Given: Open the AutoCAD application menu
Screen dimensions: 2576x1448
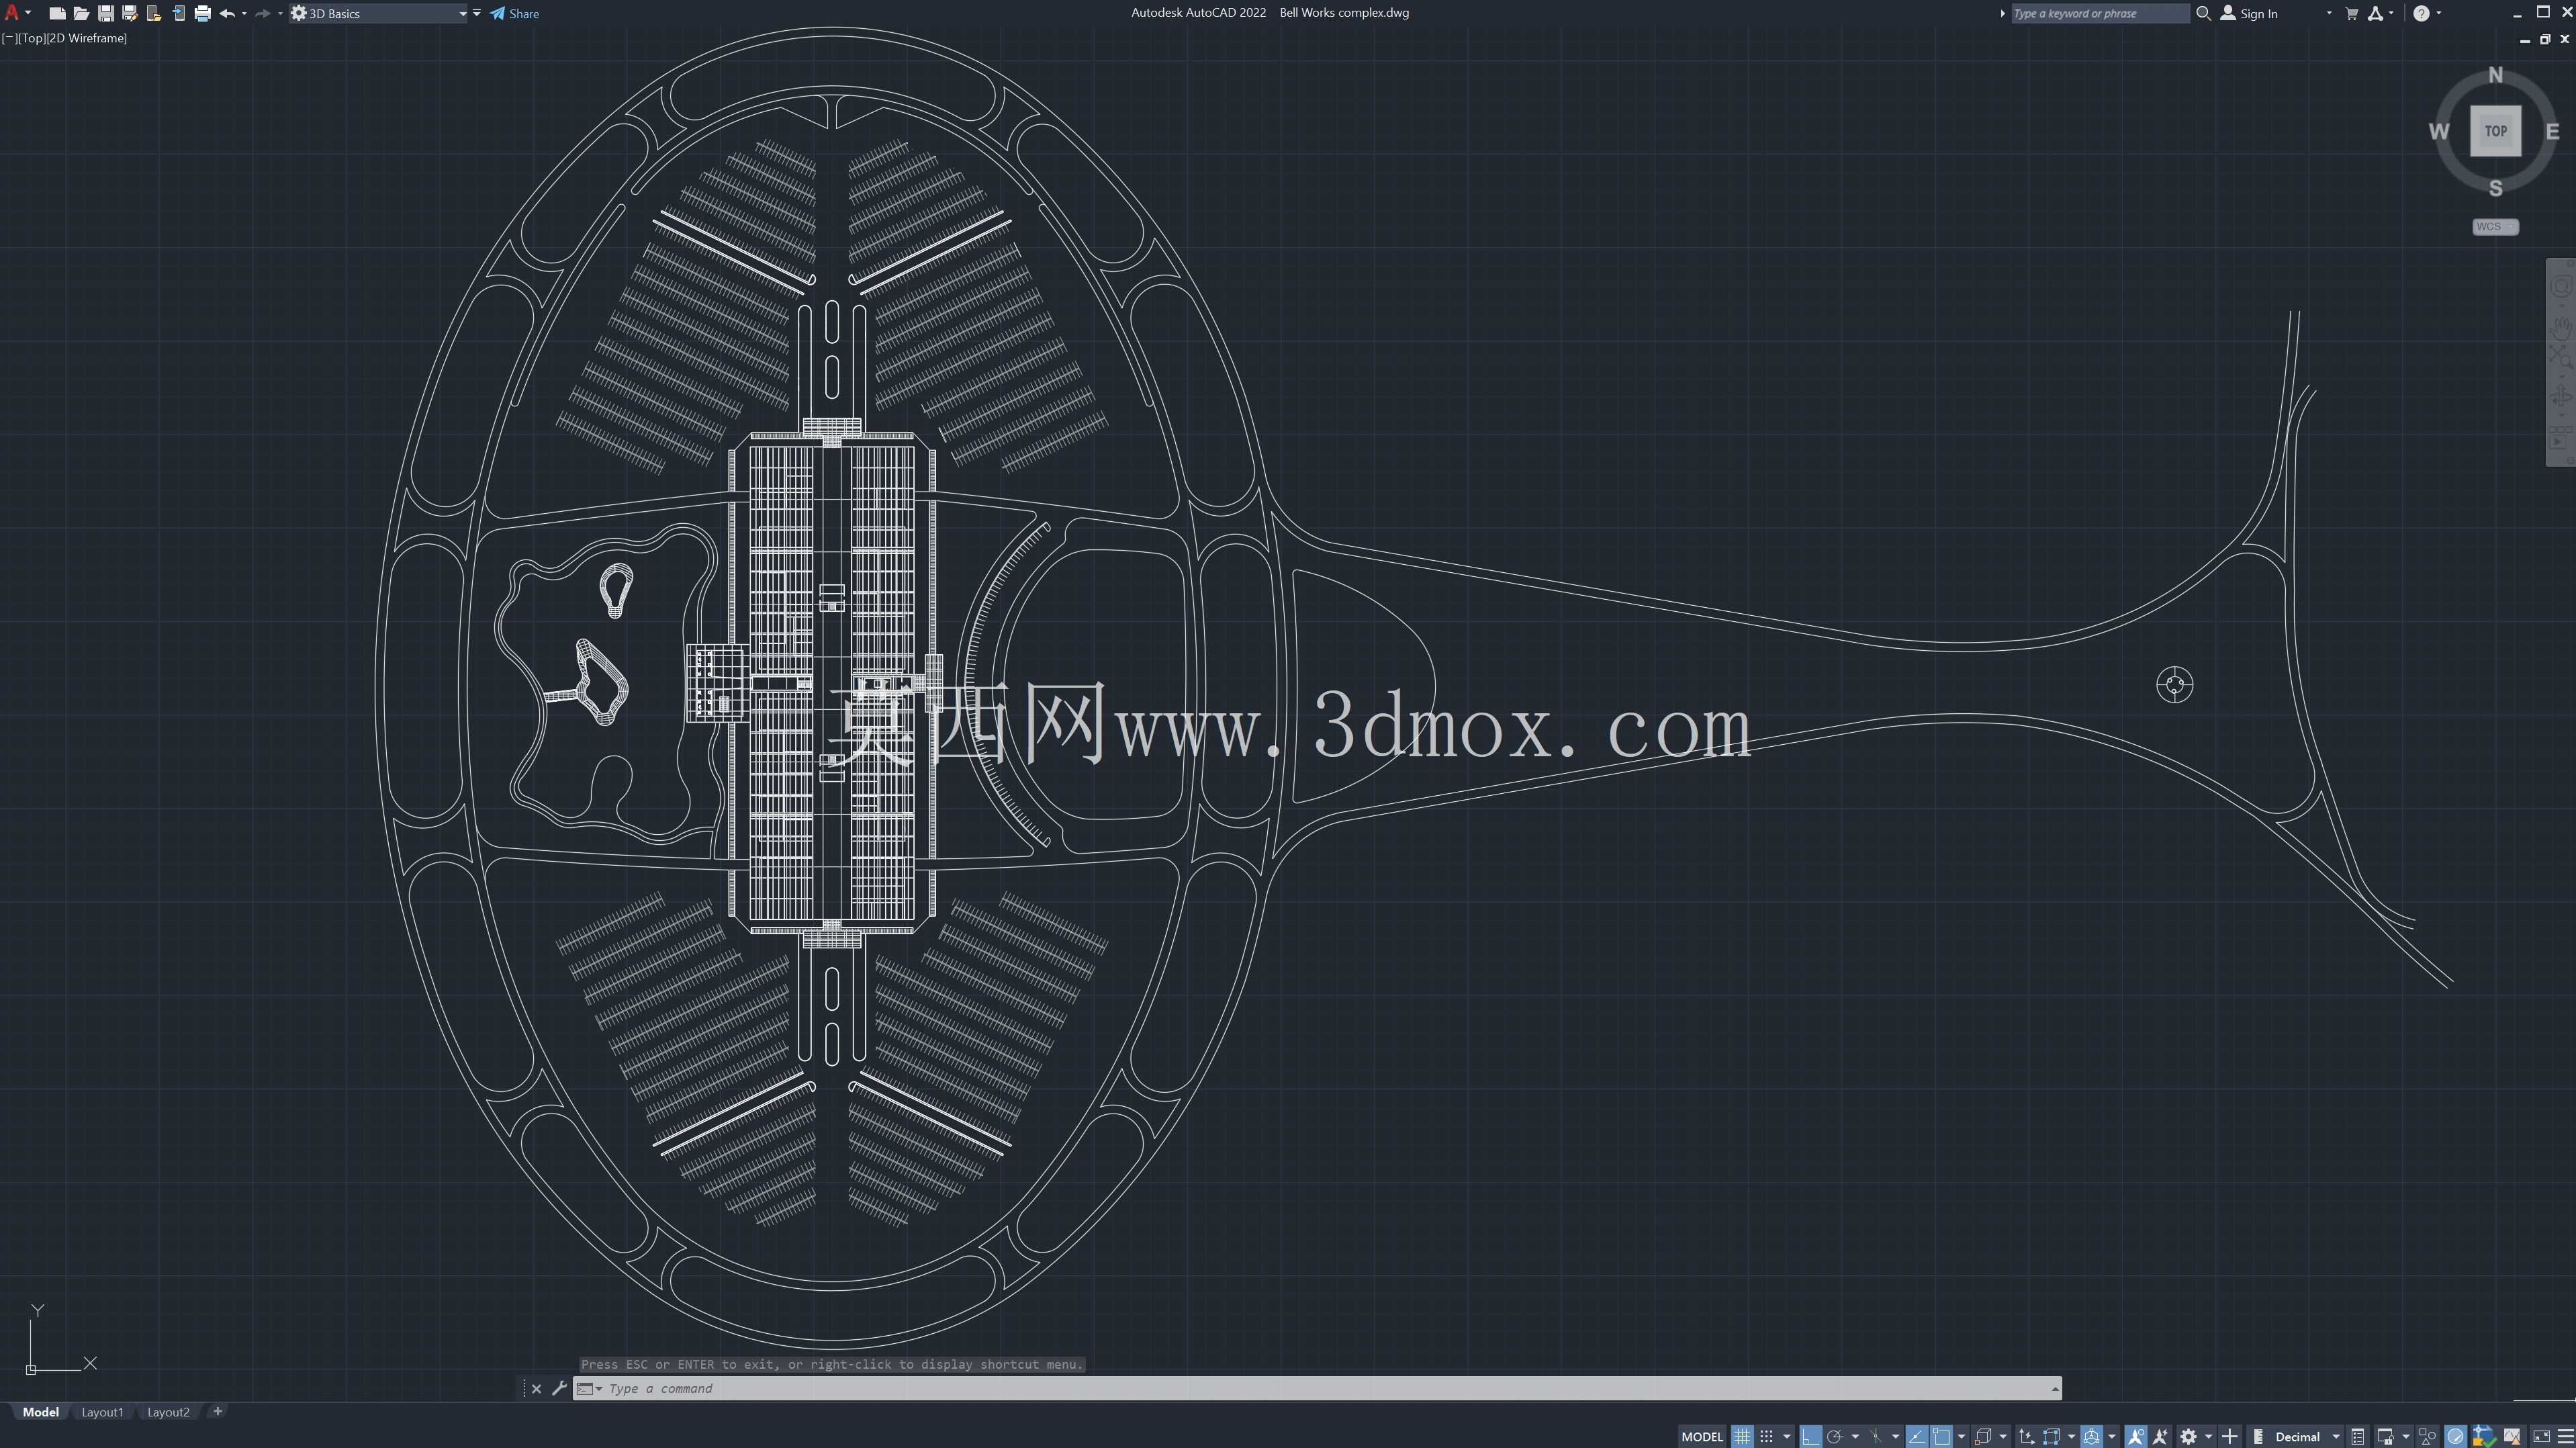Looking at the screenshot, I should click(16, 13).
